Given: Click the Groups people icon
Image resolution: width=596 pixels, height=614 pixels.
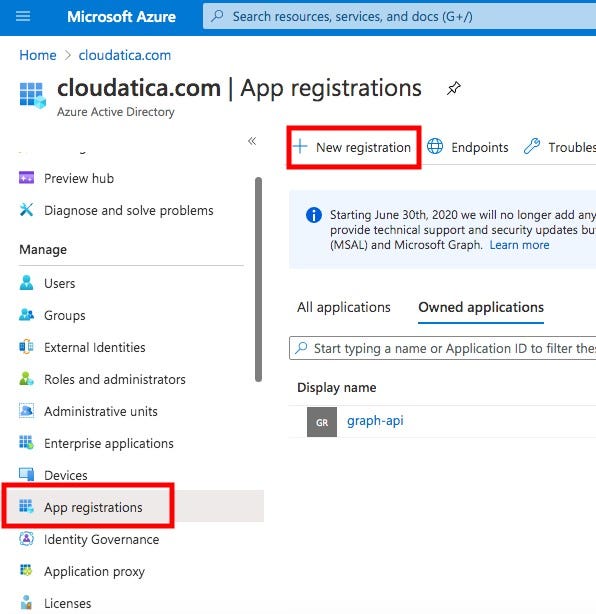Looking at the screenshot, I should click(x=26, y=314).
